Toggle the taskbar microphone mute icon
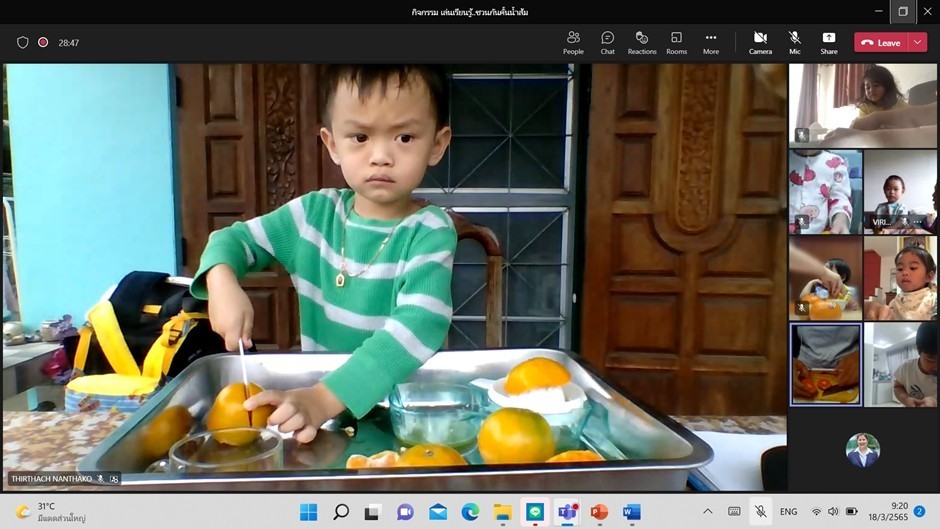The image size is (940, 529). 760,512
